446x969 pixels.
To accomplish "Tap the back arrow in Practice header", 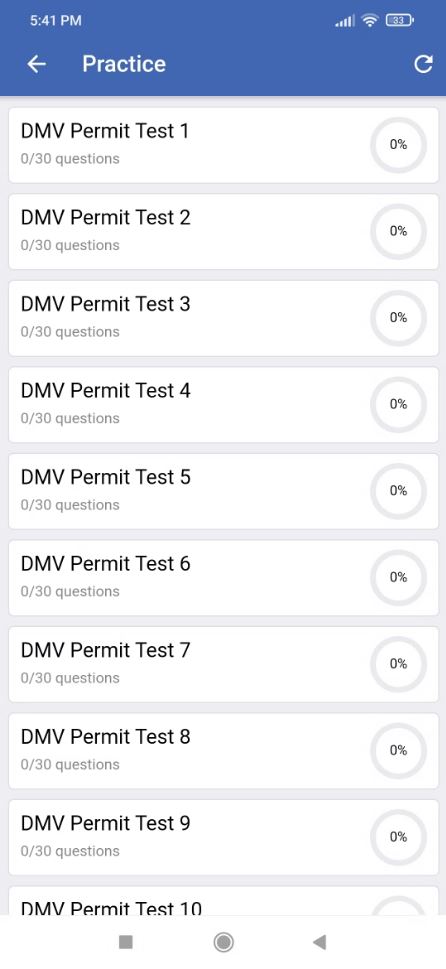I will click(x=37, y=64).
